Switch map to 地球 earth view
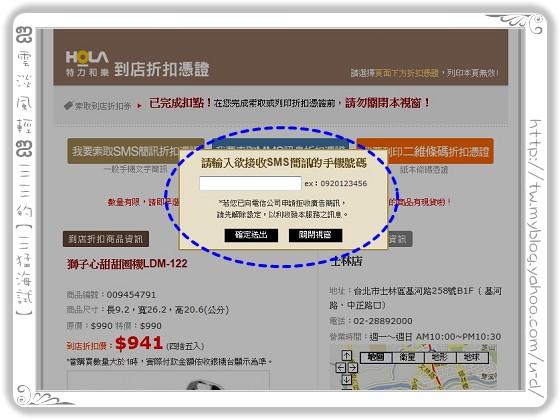 click(x=472, y=358)
